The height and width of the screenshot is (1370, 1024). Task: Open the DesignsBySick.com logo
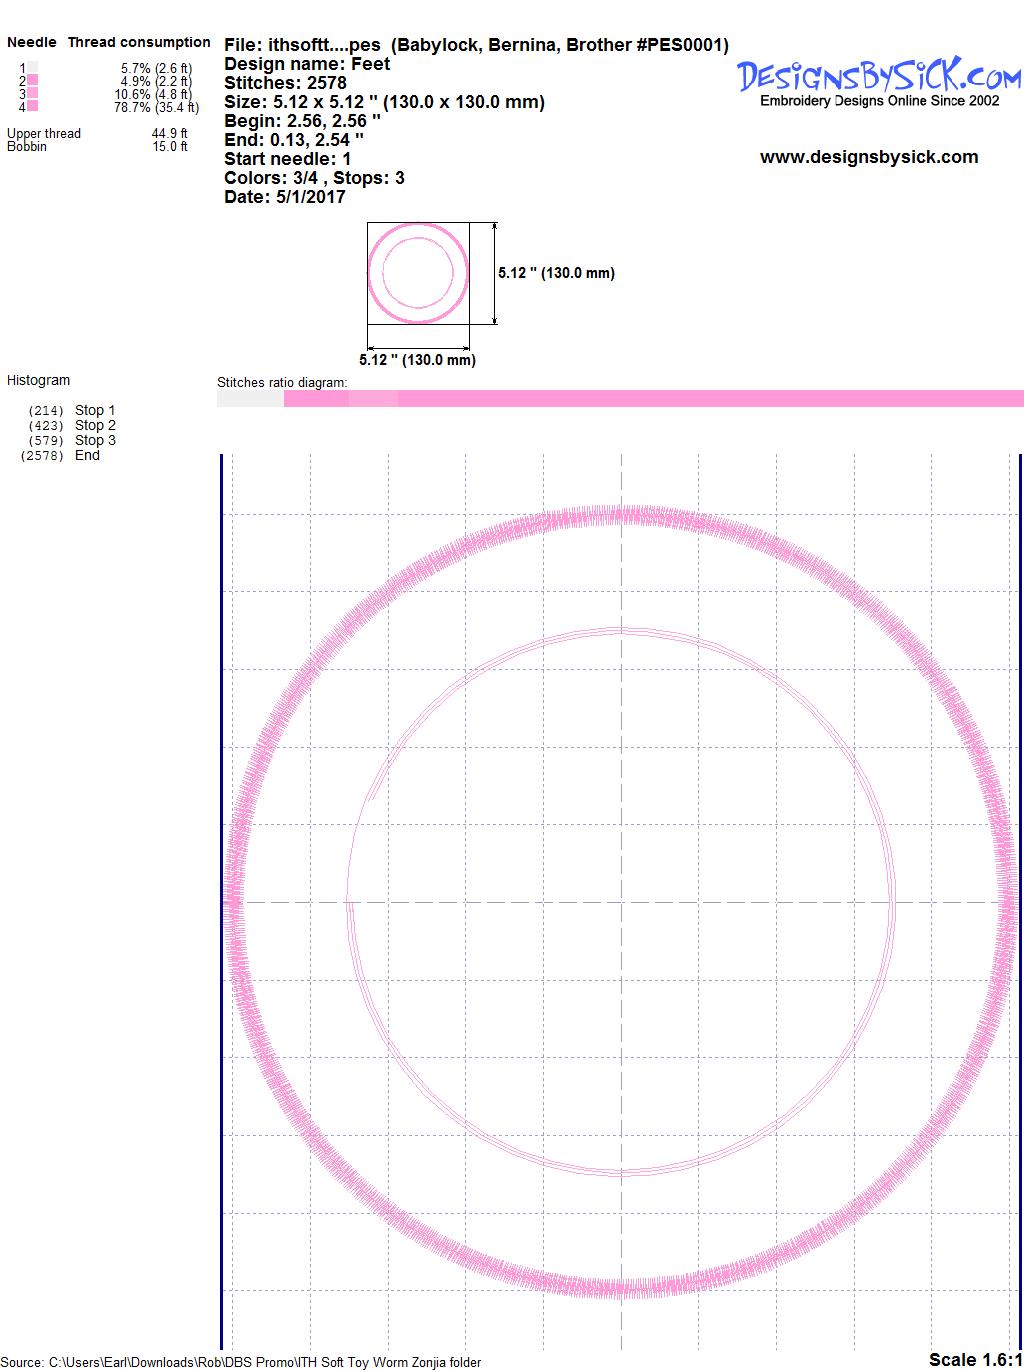pyautogui.click(x=879, y=76)
